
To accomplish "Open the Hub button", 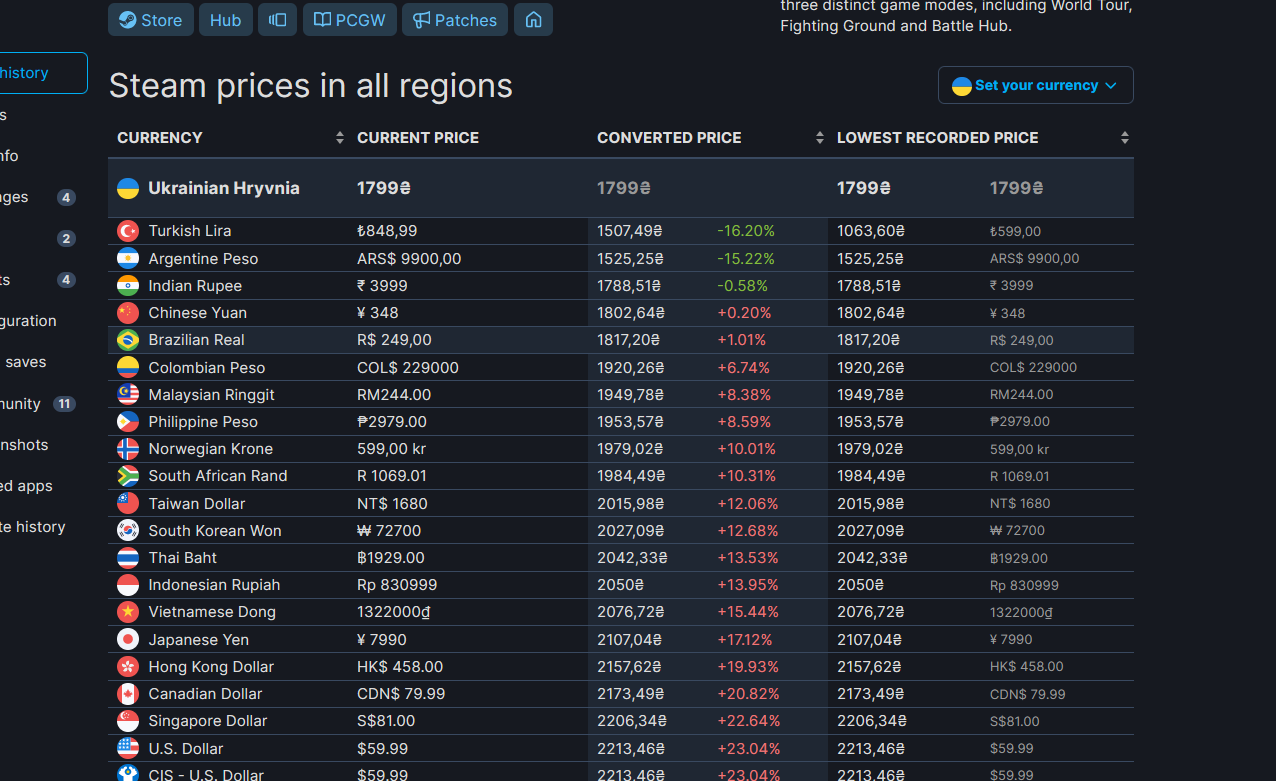I will pyautogui.click(x=226, y=20).
